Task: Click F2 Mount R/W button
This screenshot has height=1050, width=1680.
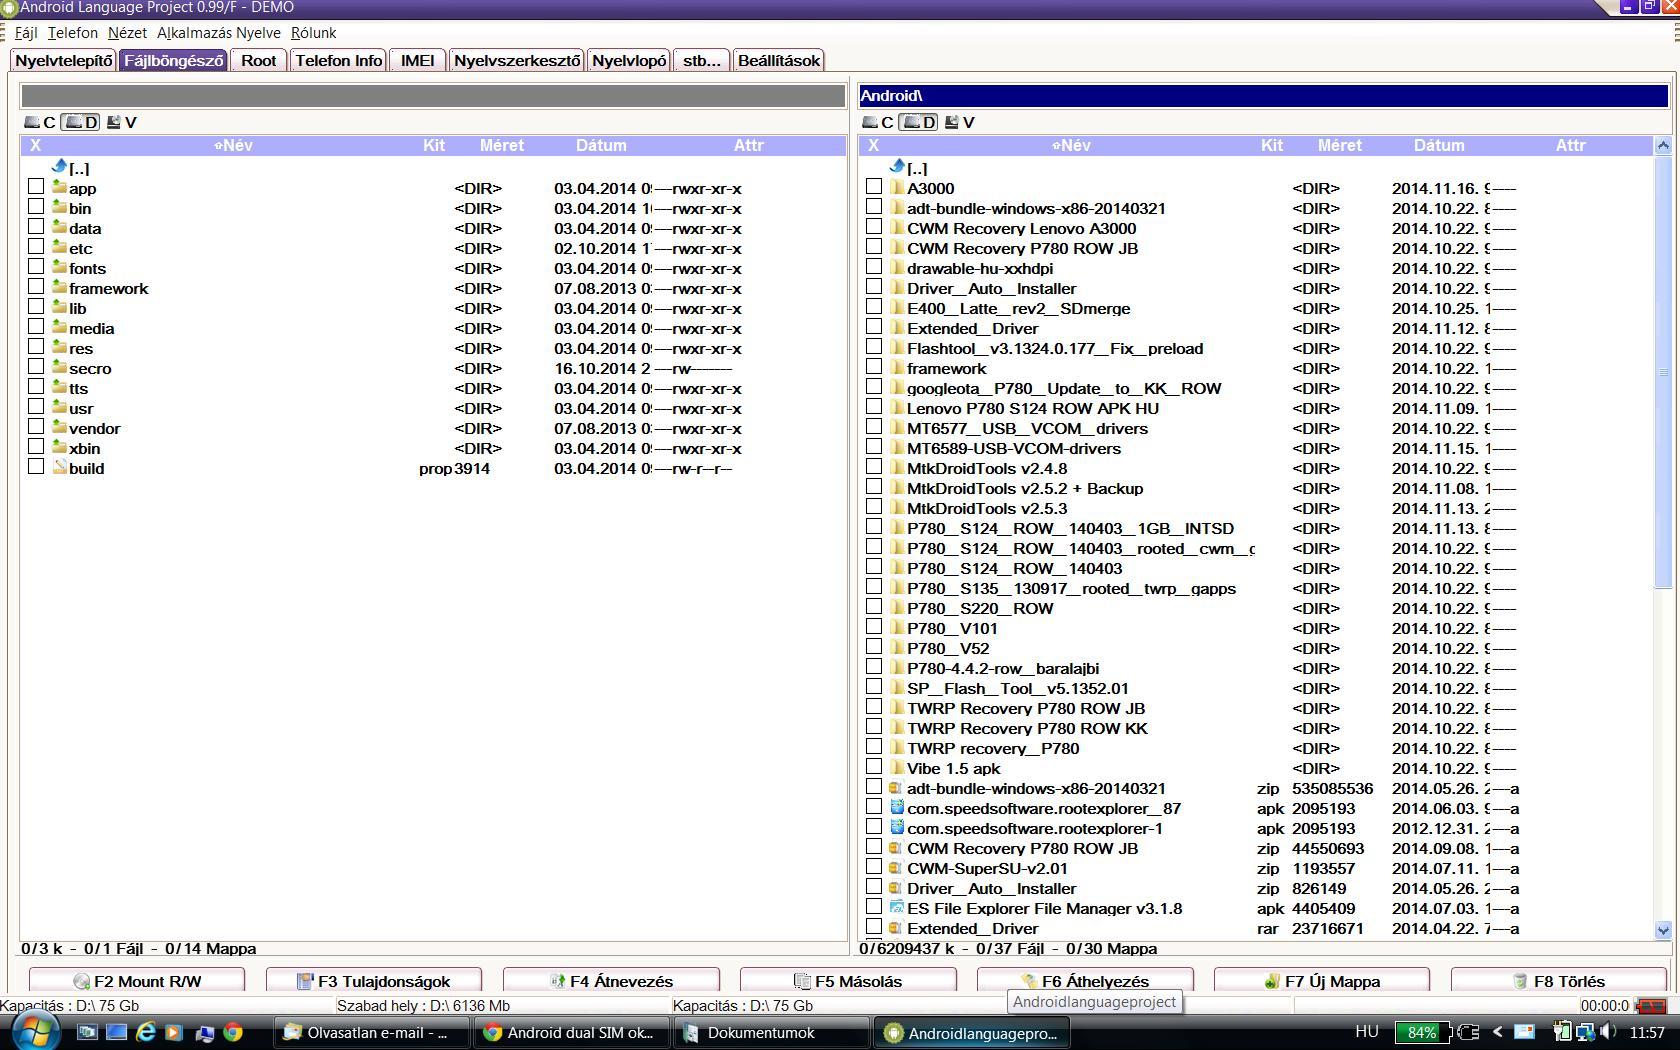Action: tap(137, 981)
